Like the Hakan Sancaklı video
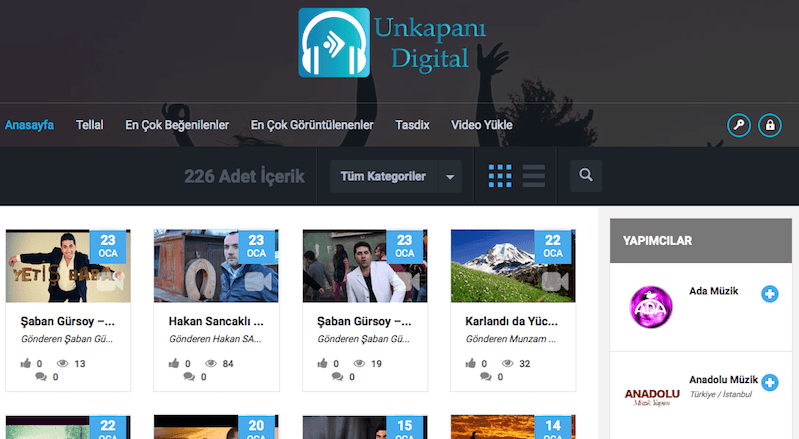This screenshot has height=439, width=799. click(174, 363)
